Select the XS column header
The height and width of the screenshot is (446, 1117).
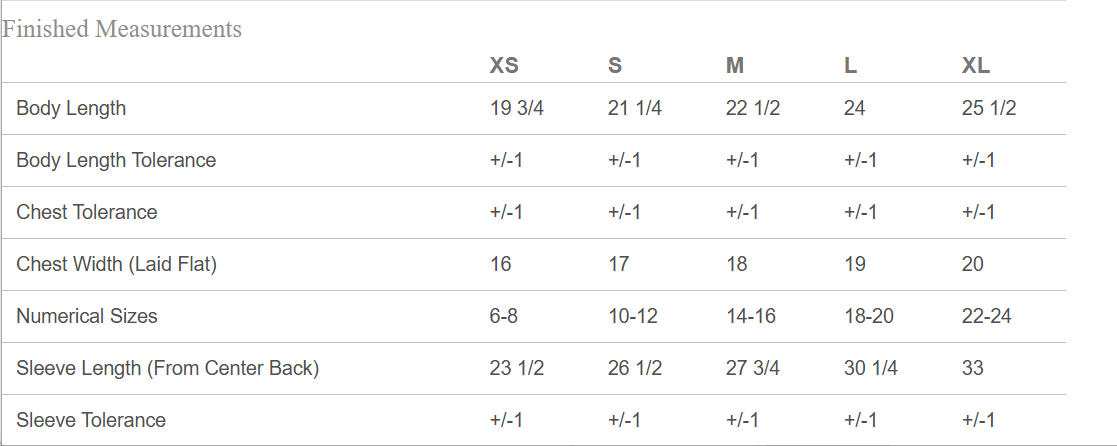504,66
